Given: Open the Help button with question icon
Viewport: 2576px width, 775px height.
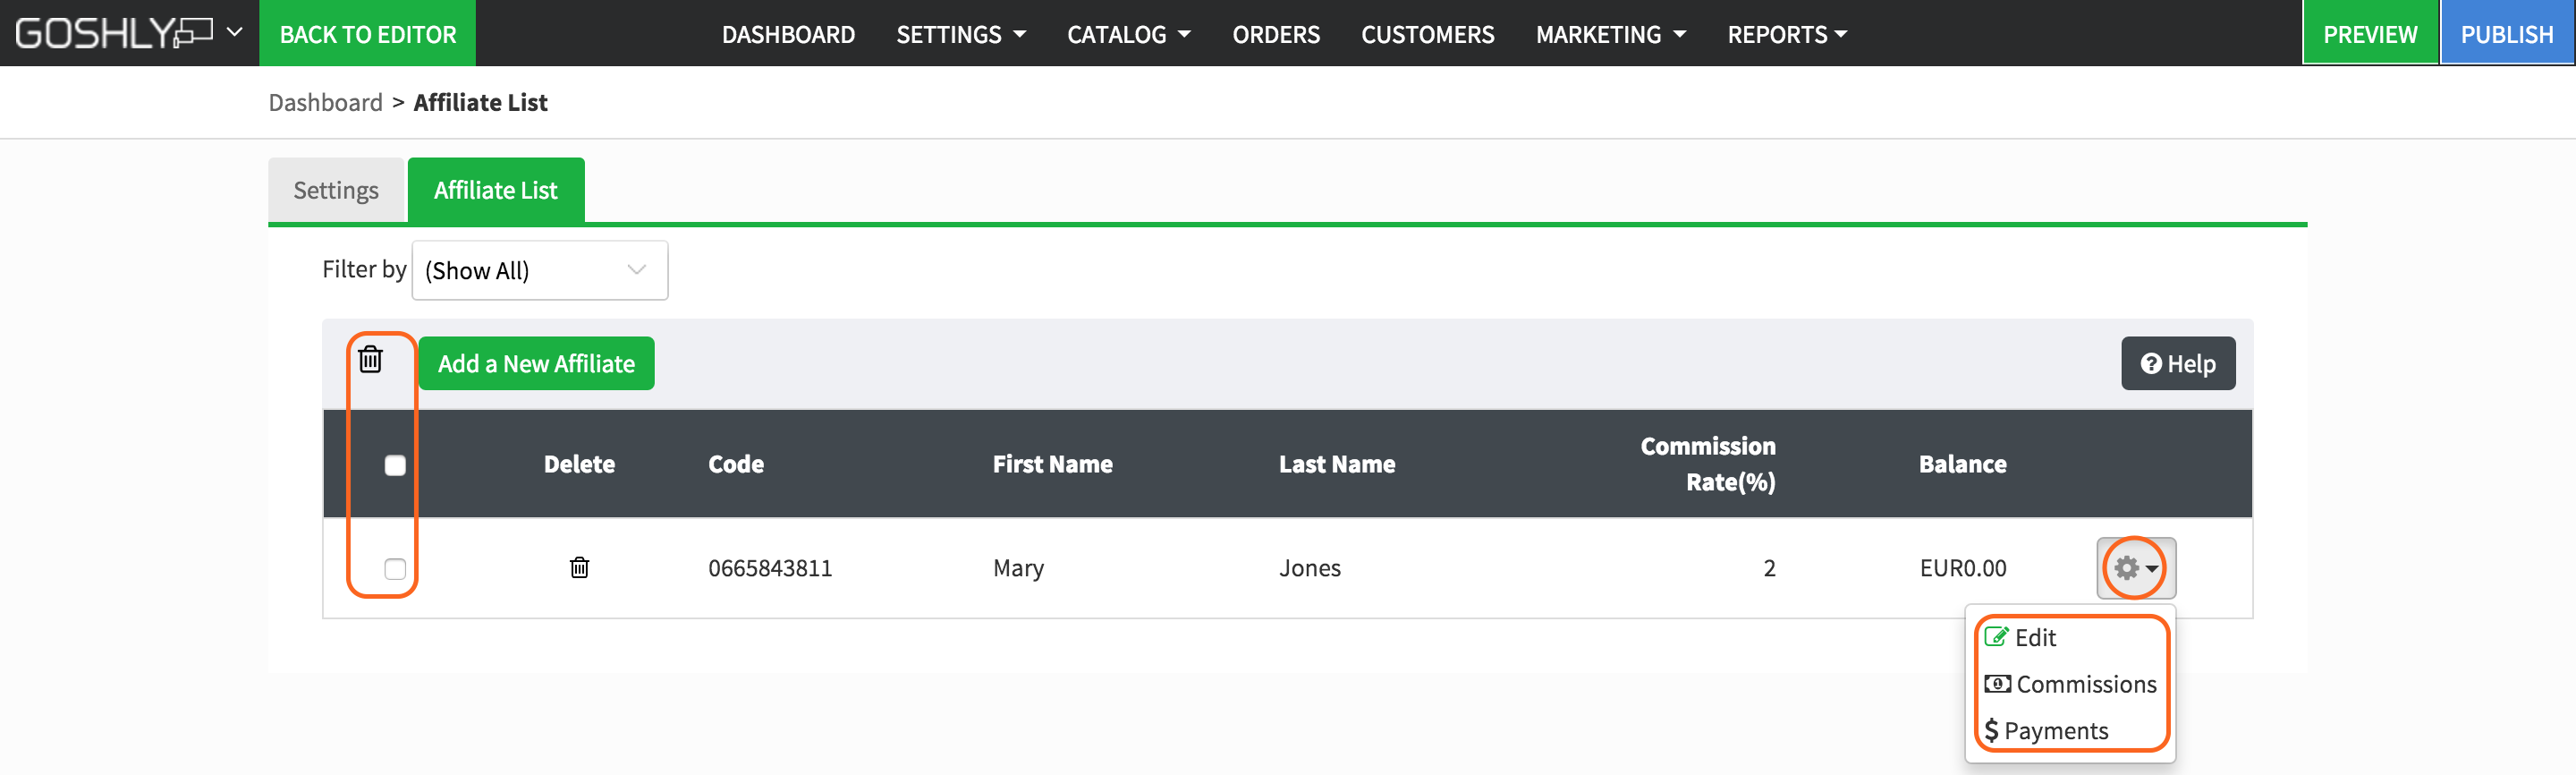Looking at the screenshot, I should 2177,364.
